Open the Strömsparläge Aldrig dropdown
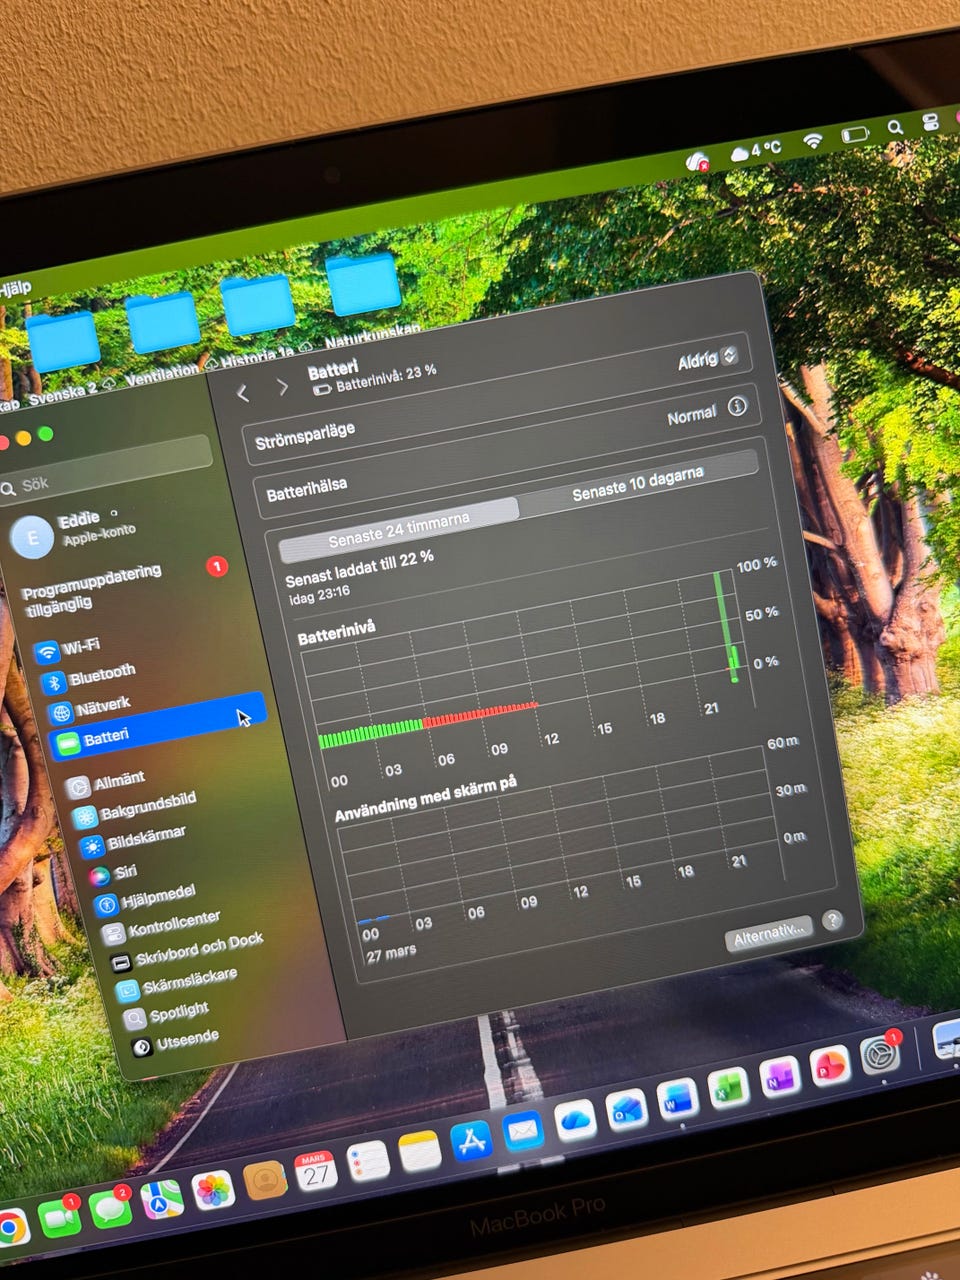Screen dimensions: 960x1280 click(707, 359)
